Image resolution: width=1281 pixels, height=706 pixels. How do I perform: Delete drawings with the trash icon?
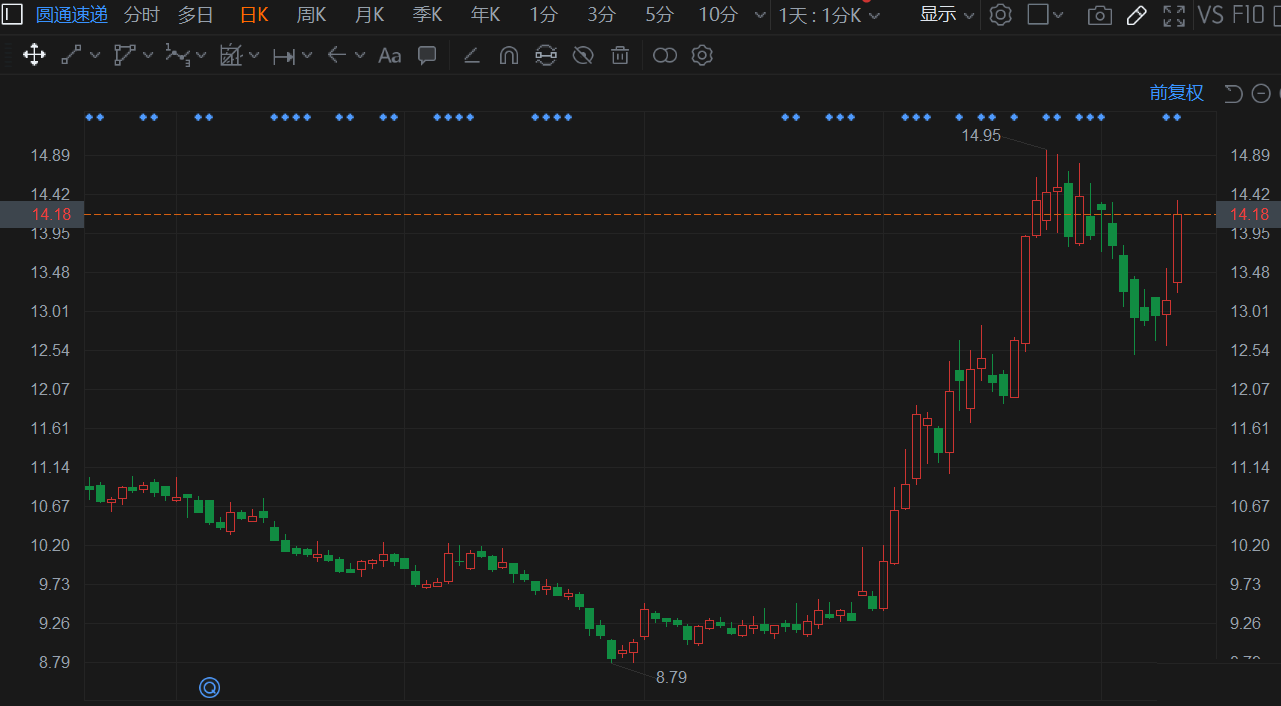[620, 55]
